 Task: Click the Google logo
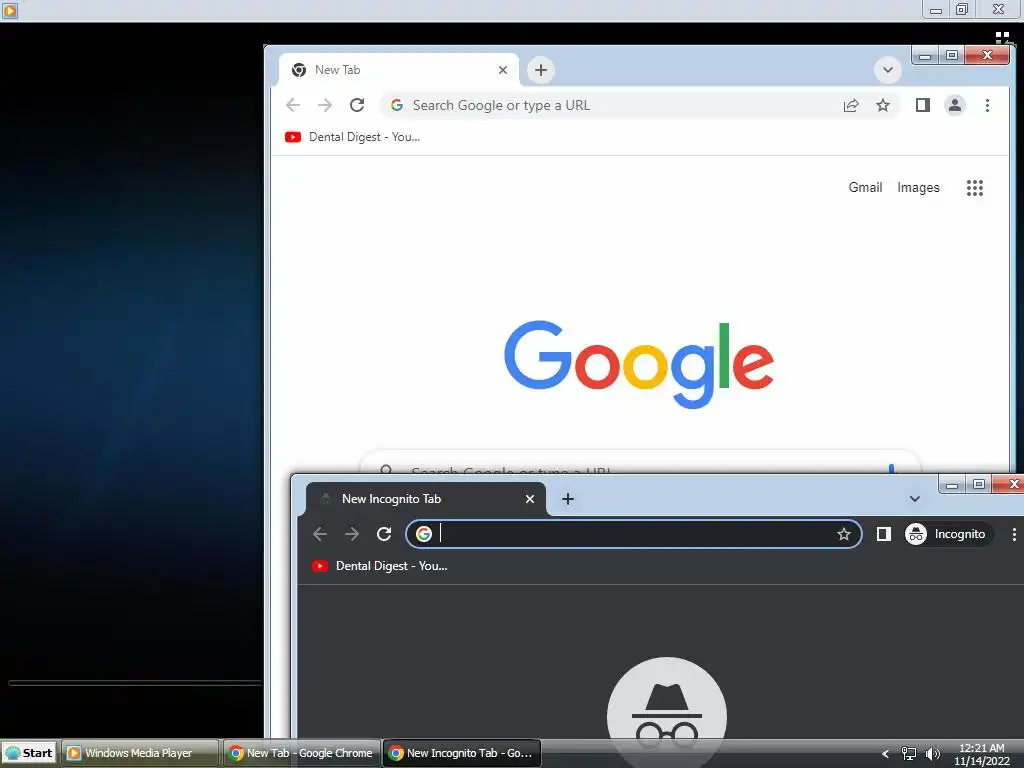pyautogui.click(x=639, y=364)
